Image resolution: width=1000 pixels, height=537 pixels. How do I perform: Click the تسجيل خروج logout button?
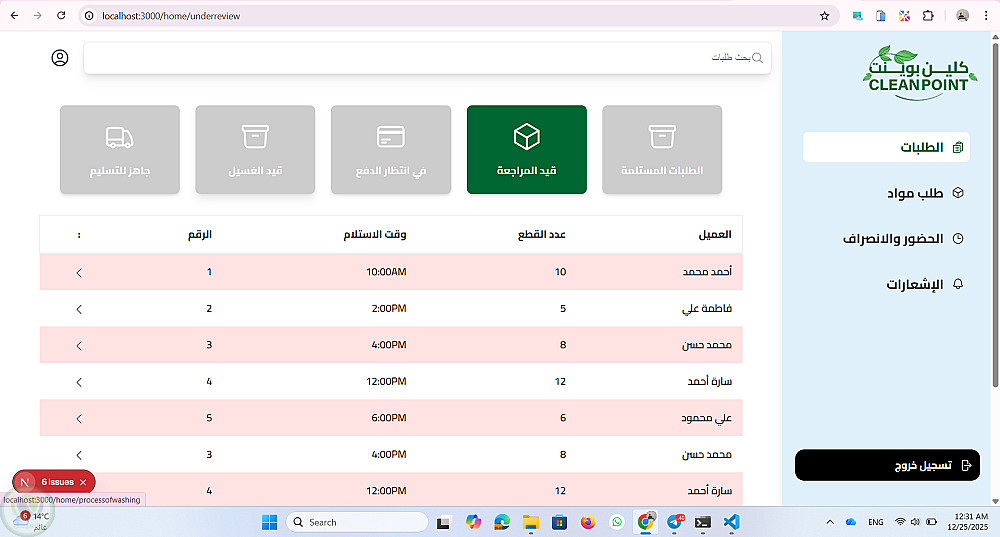tap(887, 465)
